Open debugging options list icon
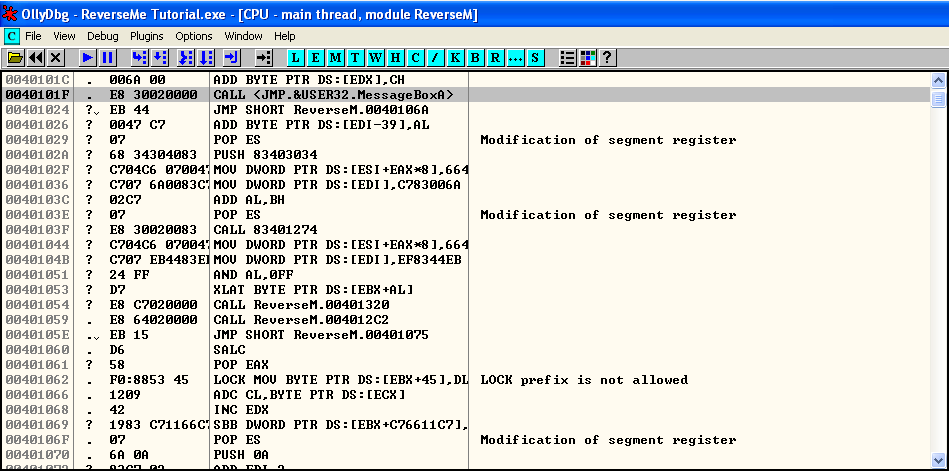This screenshot has height=471, width=949. point(568,58)
